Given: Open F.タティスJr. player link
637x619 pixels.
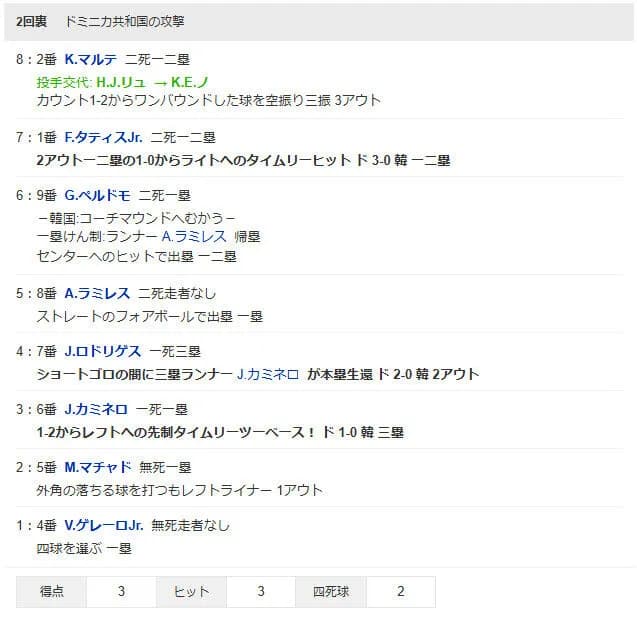Looking at the screenshot, I should 104,137.
